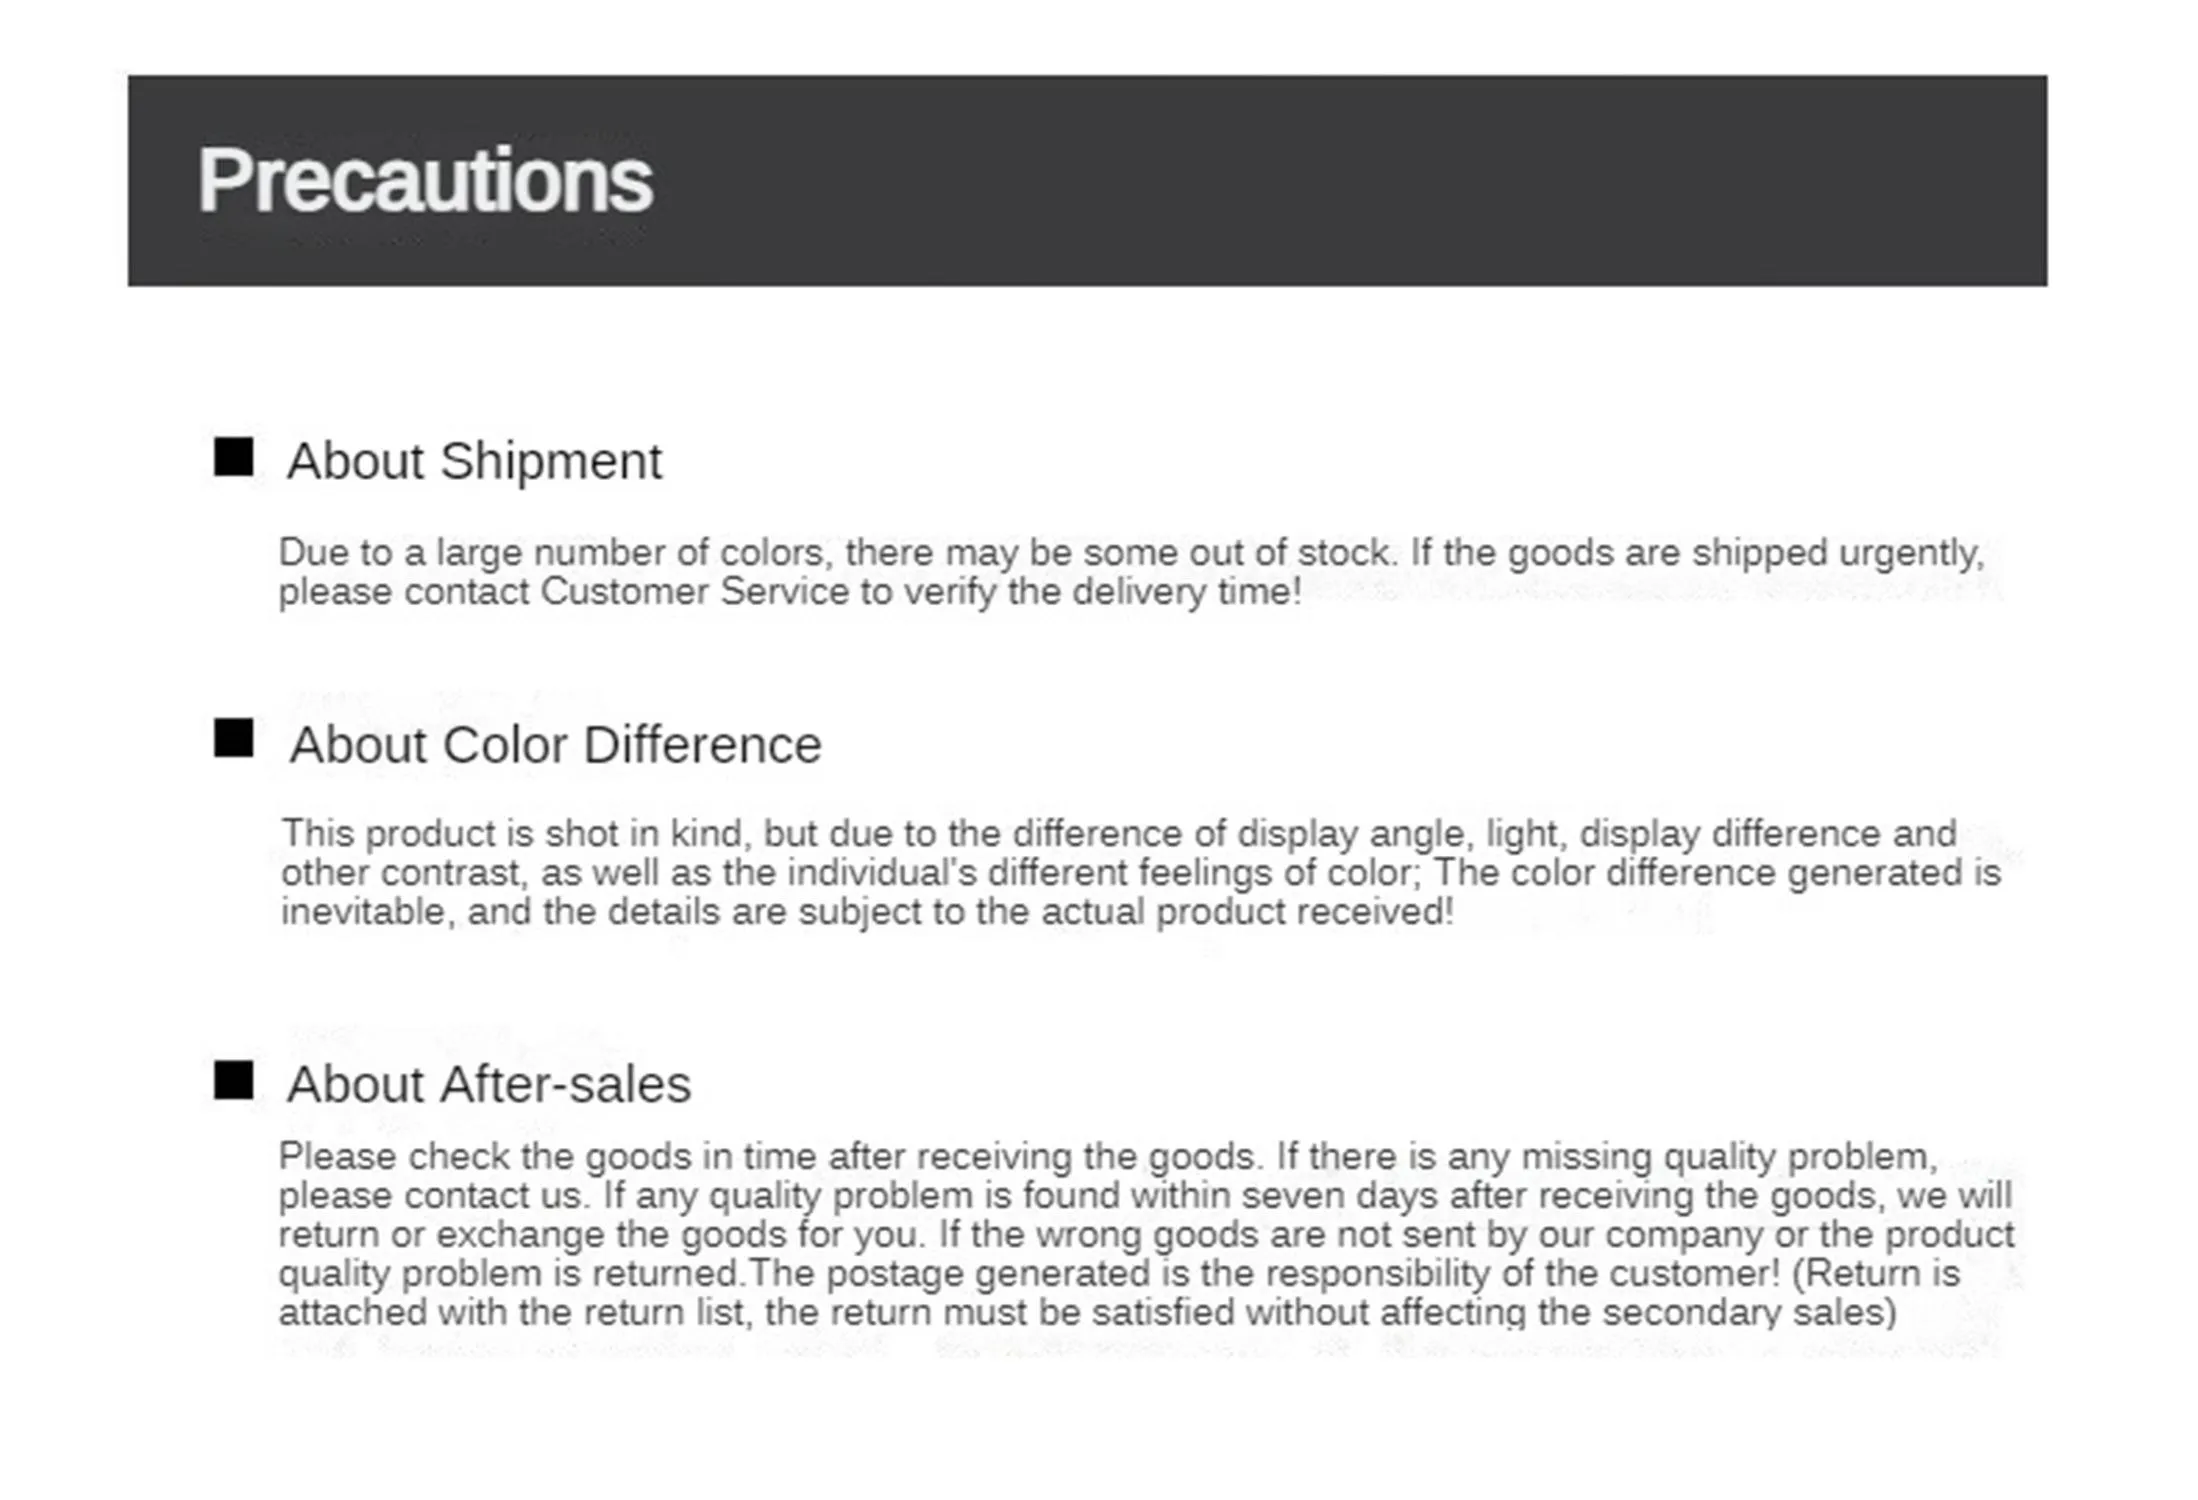Screen dimensions: 2198x1500
Task: Click the About After-sales heading
Action: [489, 1084]
